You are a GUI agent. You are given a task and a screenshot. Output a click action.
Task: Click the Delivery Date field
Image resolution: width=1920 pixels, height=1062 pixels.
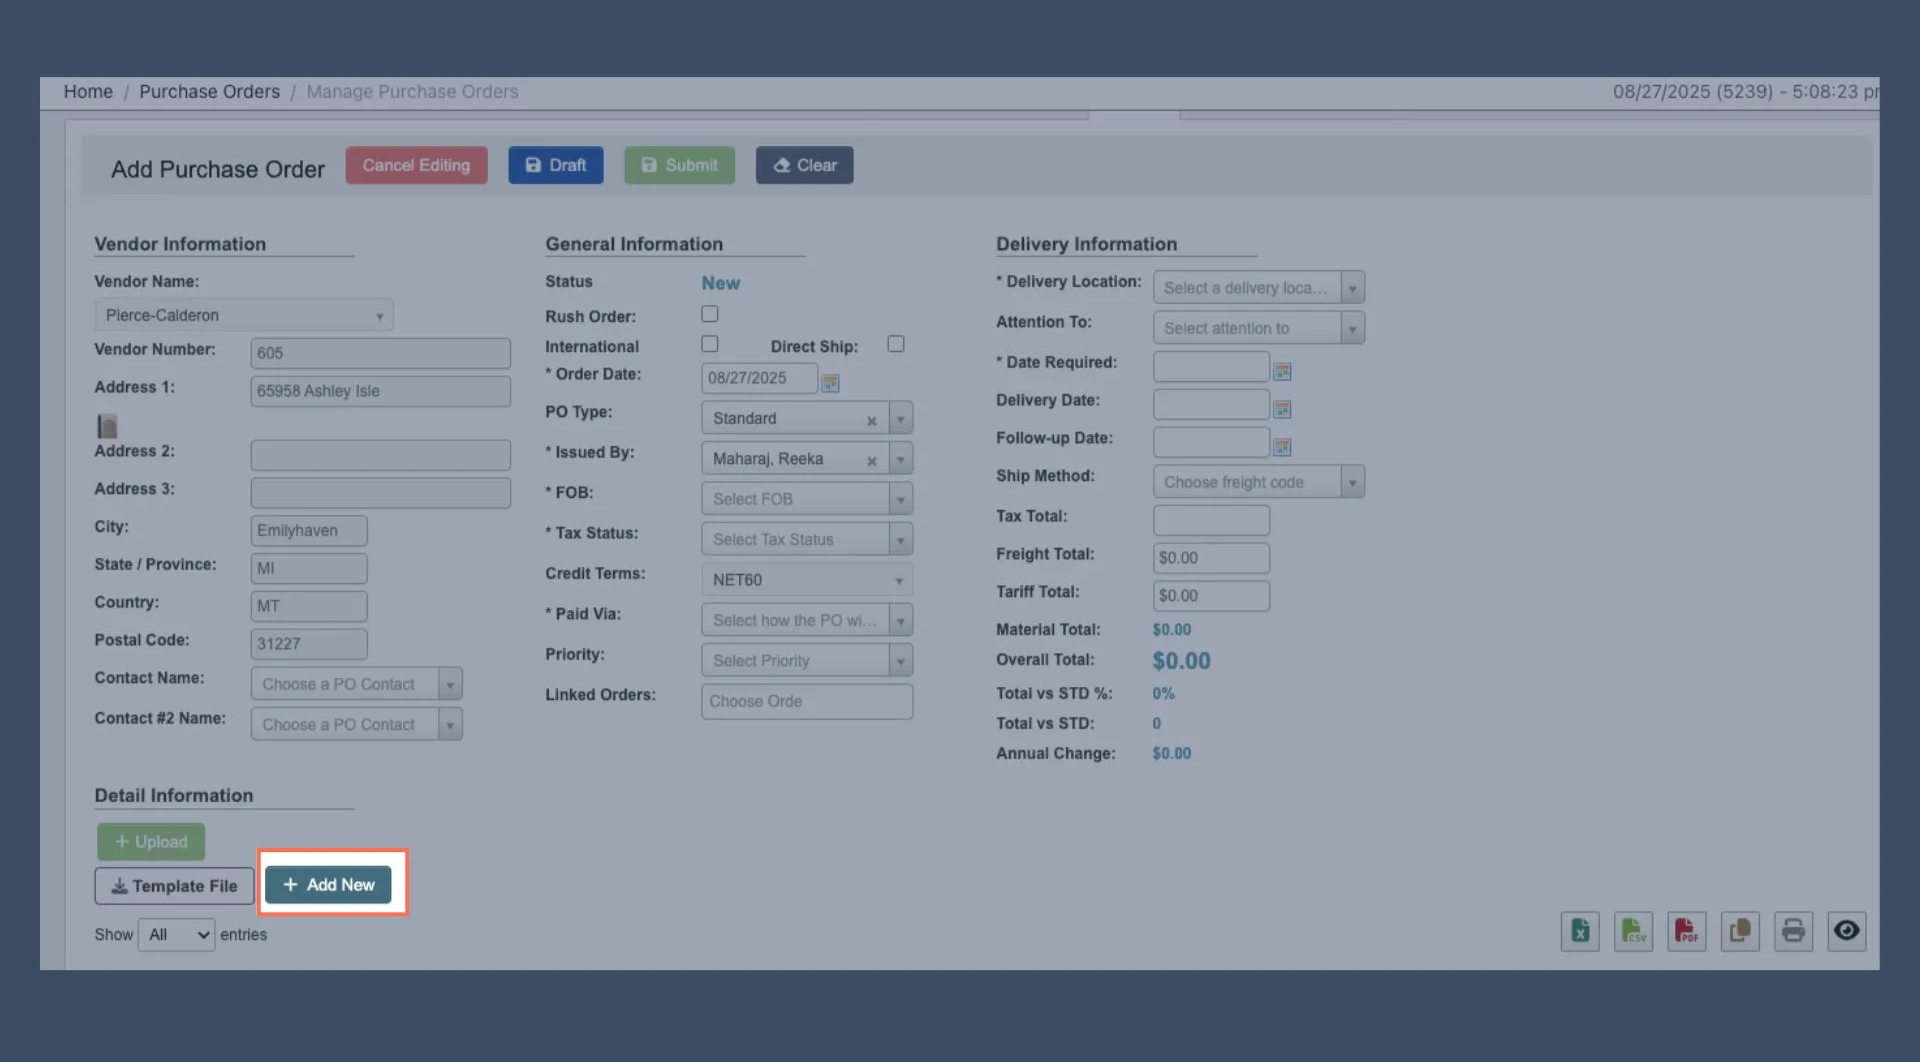point(1211,405)
